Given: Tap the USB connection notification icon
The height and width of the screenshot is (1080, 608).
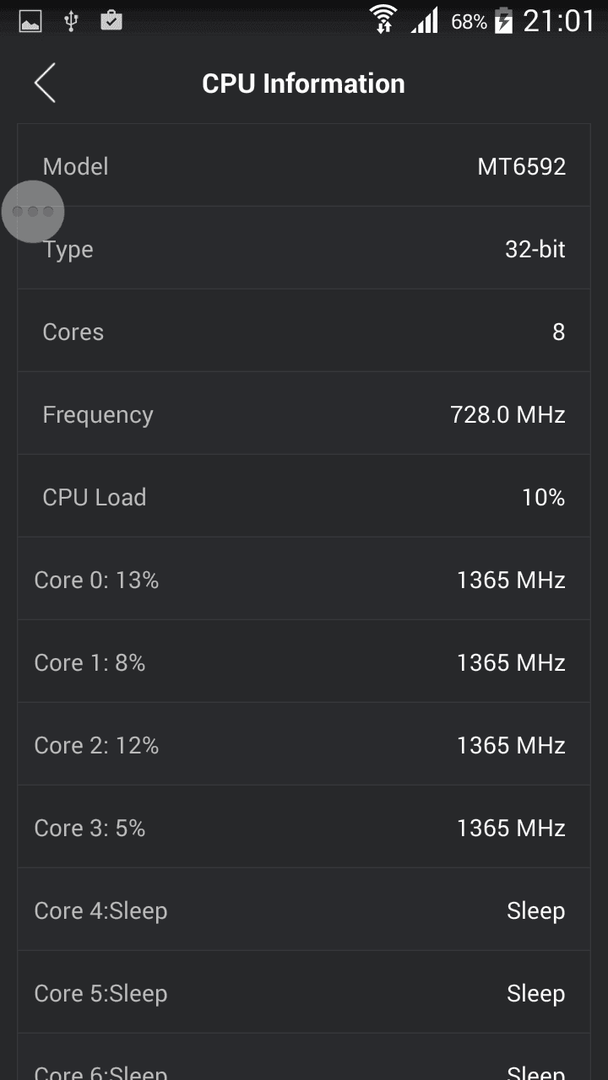Looking at the screenshot, I should point(70,21).
